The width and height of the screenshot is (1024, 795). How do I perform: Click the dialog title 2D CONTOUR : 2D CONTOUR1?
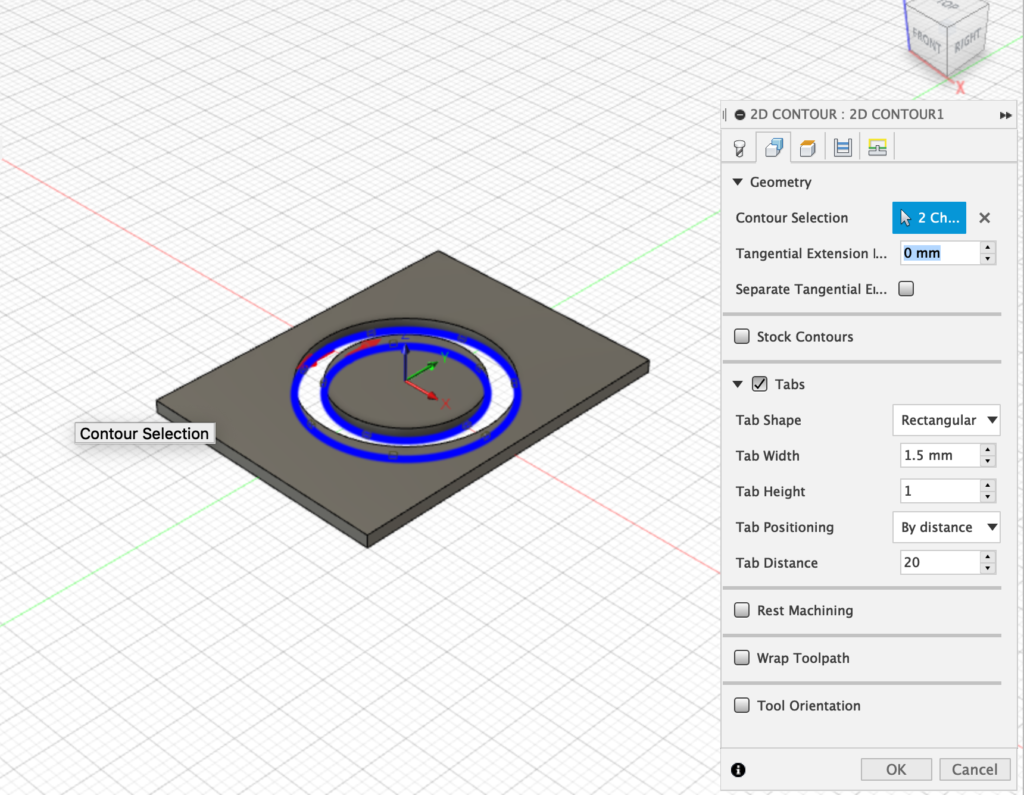point(846,115)
